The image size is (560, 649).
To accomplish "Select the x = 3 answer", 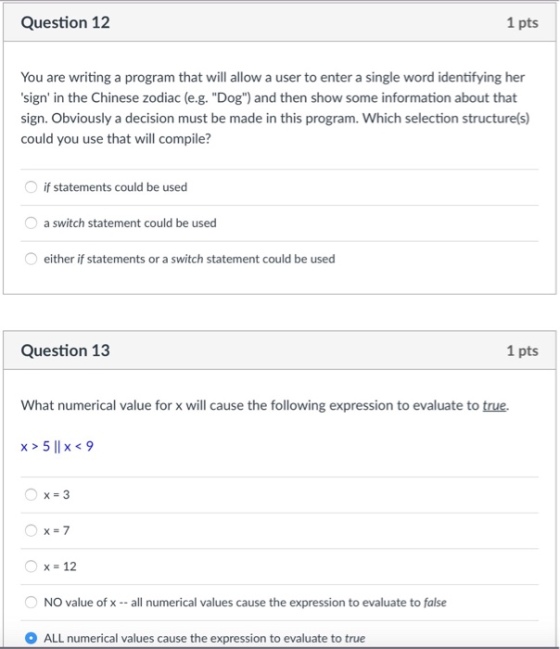I will pos(31,495).
